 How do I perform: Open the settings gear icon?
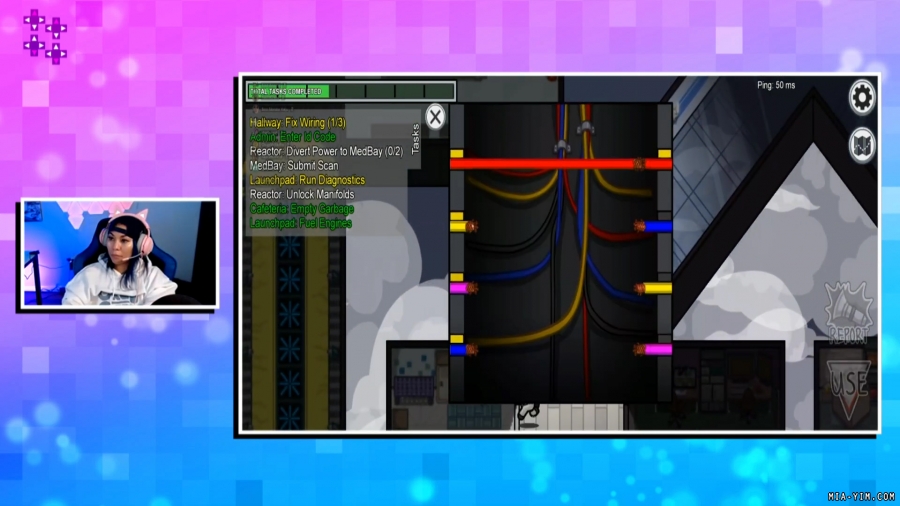tap(862, 97)
